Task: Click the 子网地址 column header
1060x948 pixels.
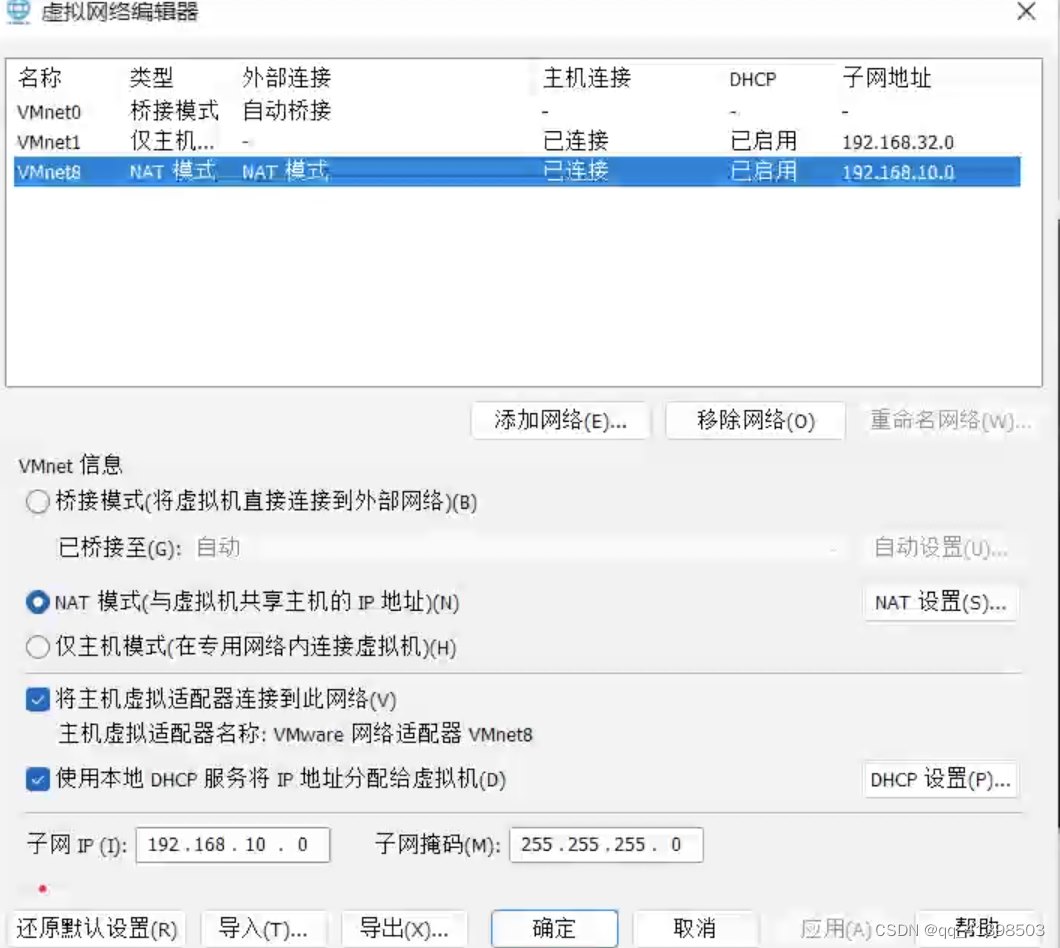Action: (886, 78)
